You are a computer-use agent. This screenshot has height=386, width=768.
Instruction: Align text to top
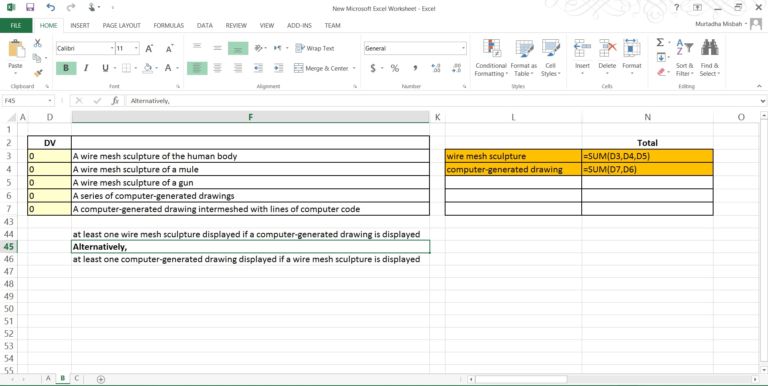197,48
